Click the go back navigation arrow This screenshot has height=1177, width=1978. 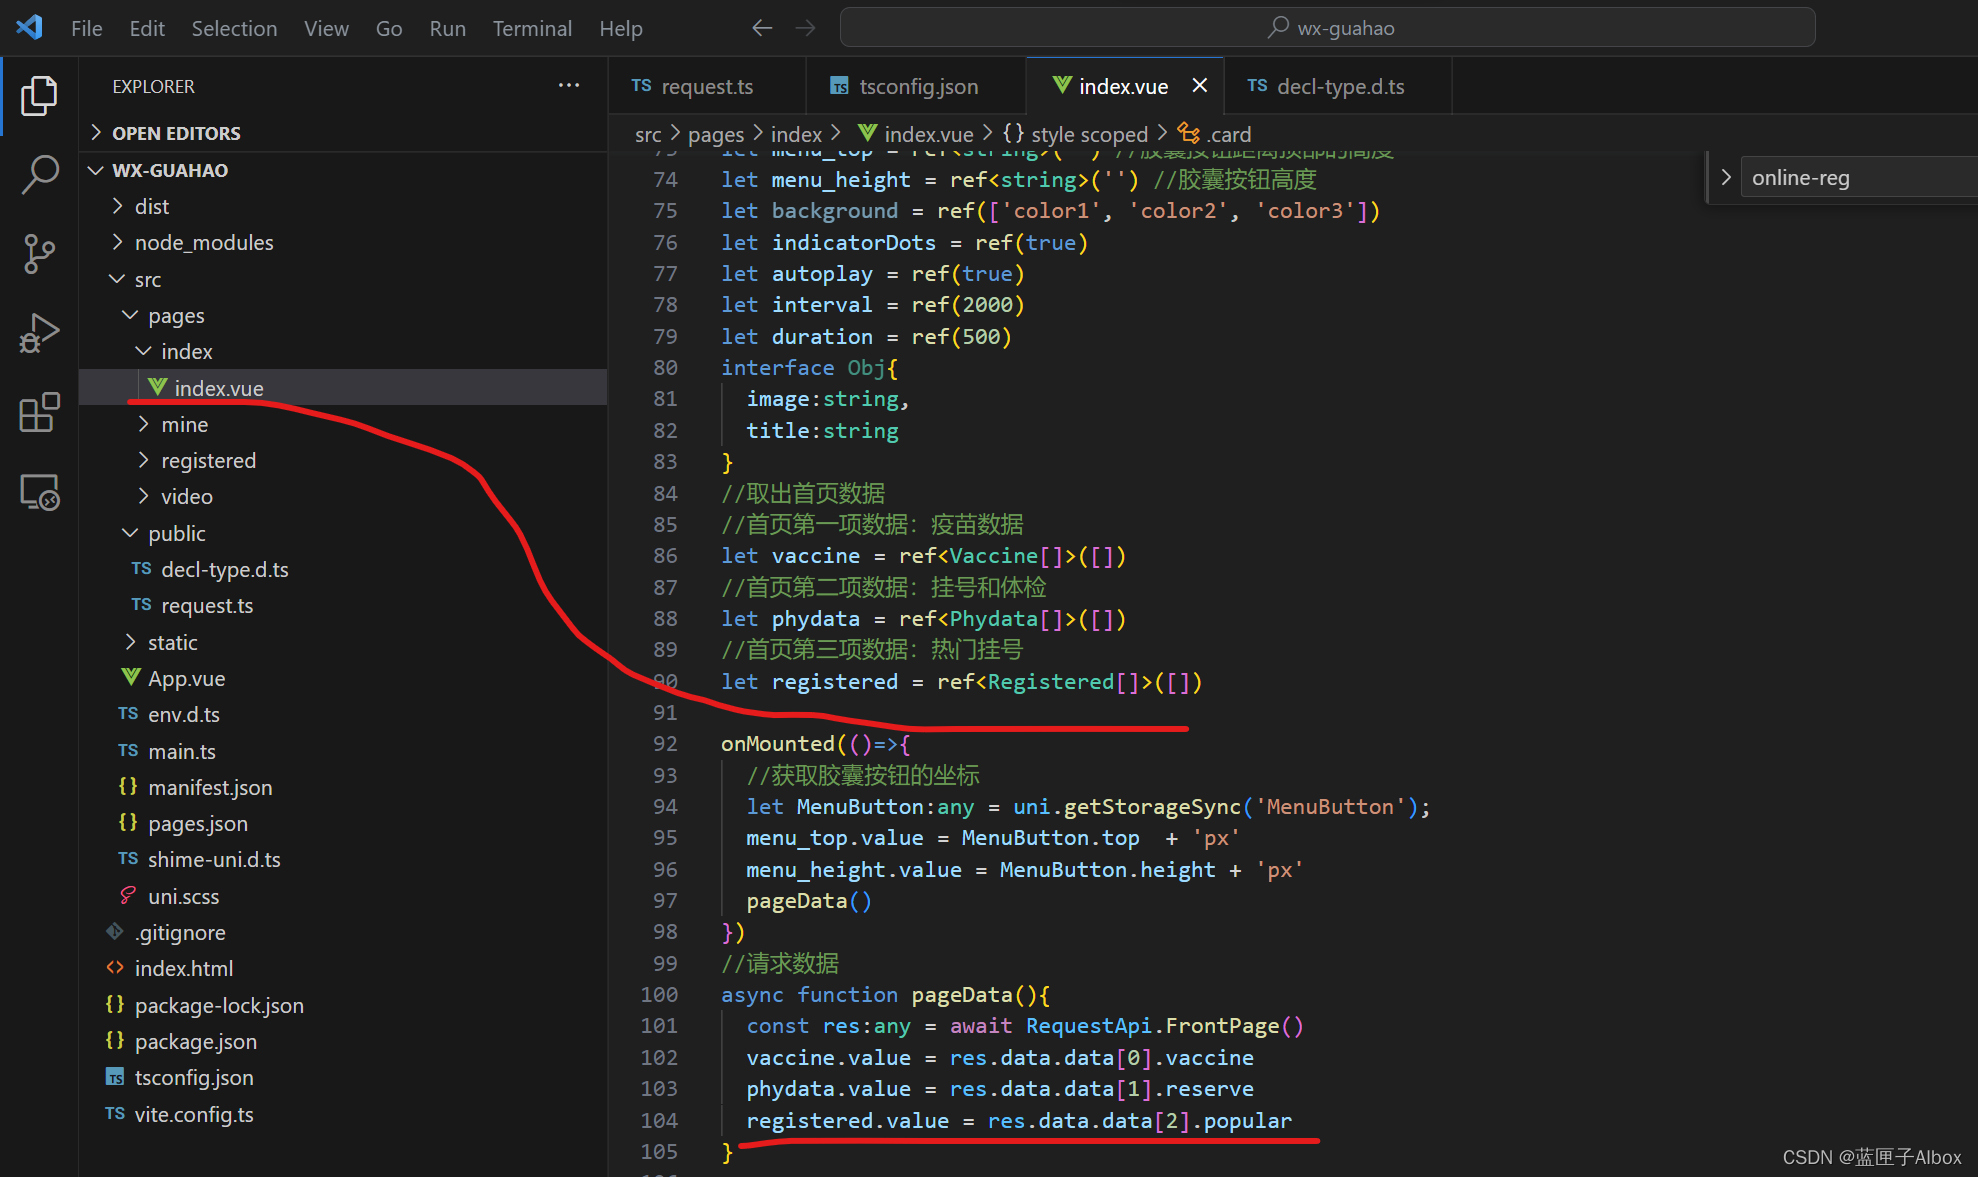point(762,28)
